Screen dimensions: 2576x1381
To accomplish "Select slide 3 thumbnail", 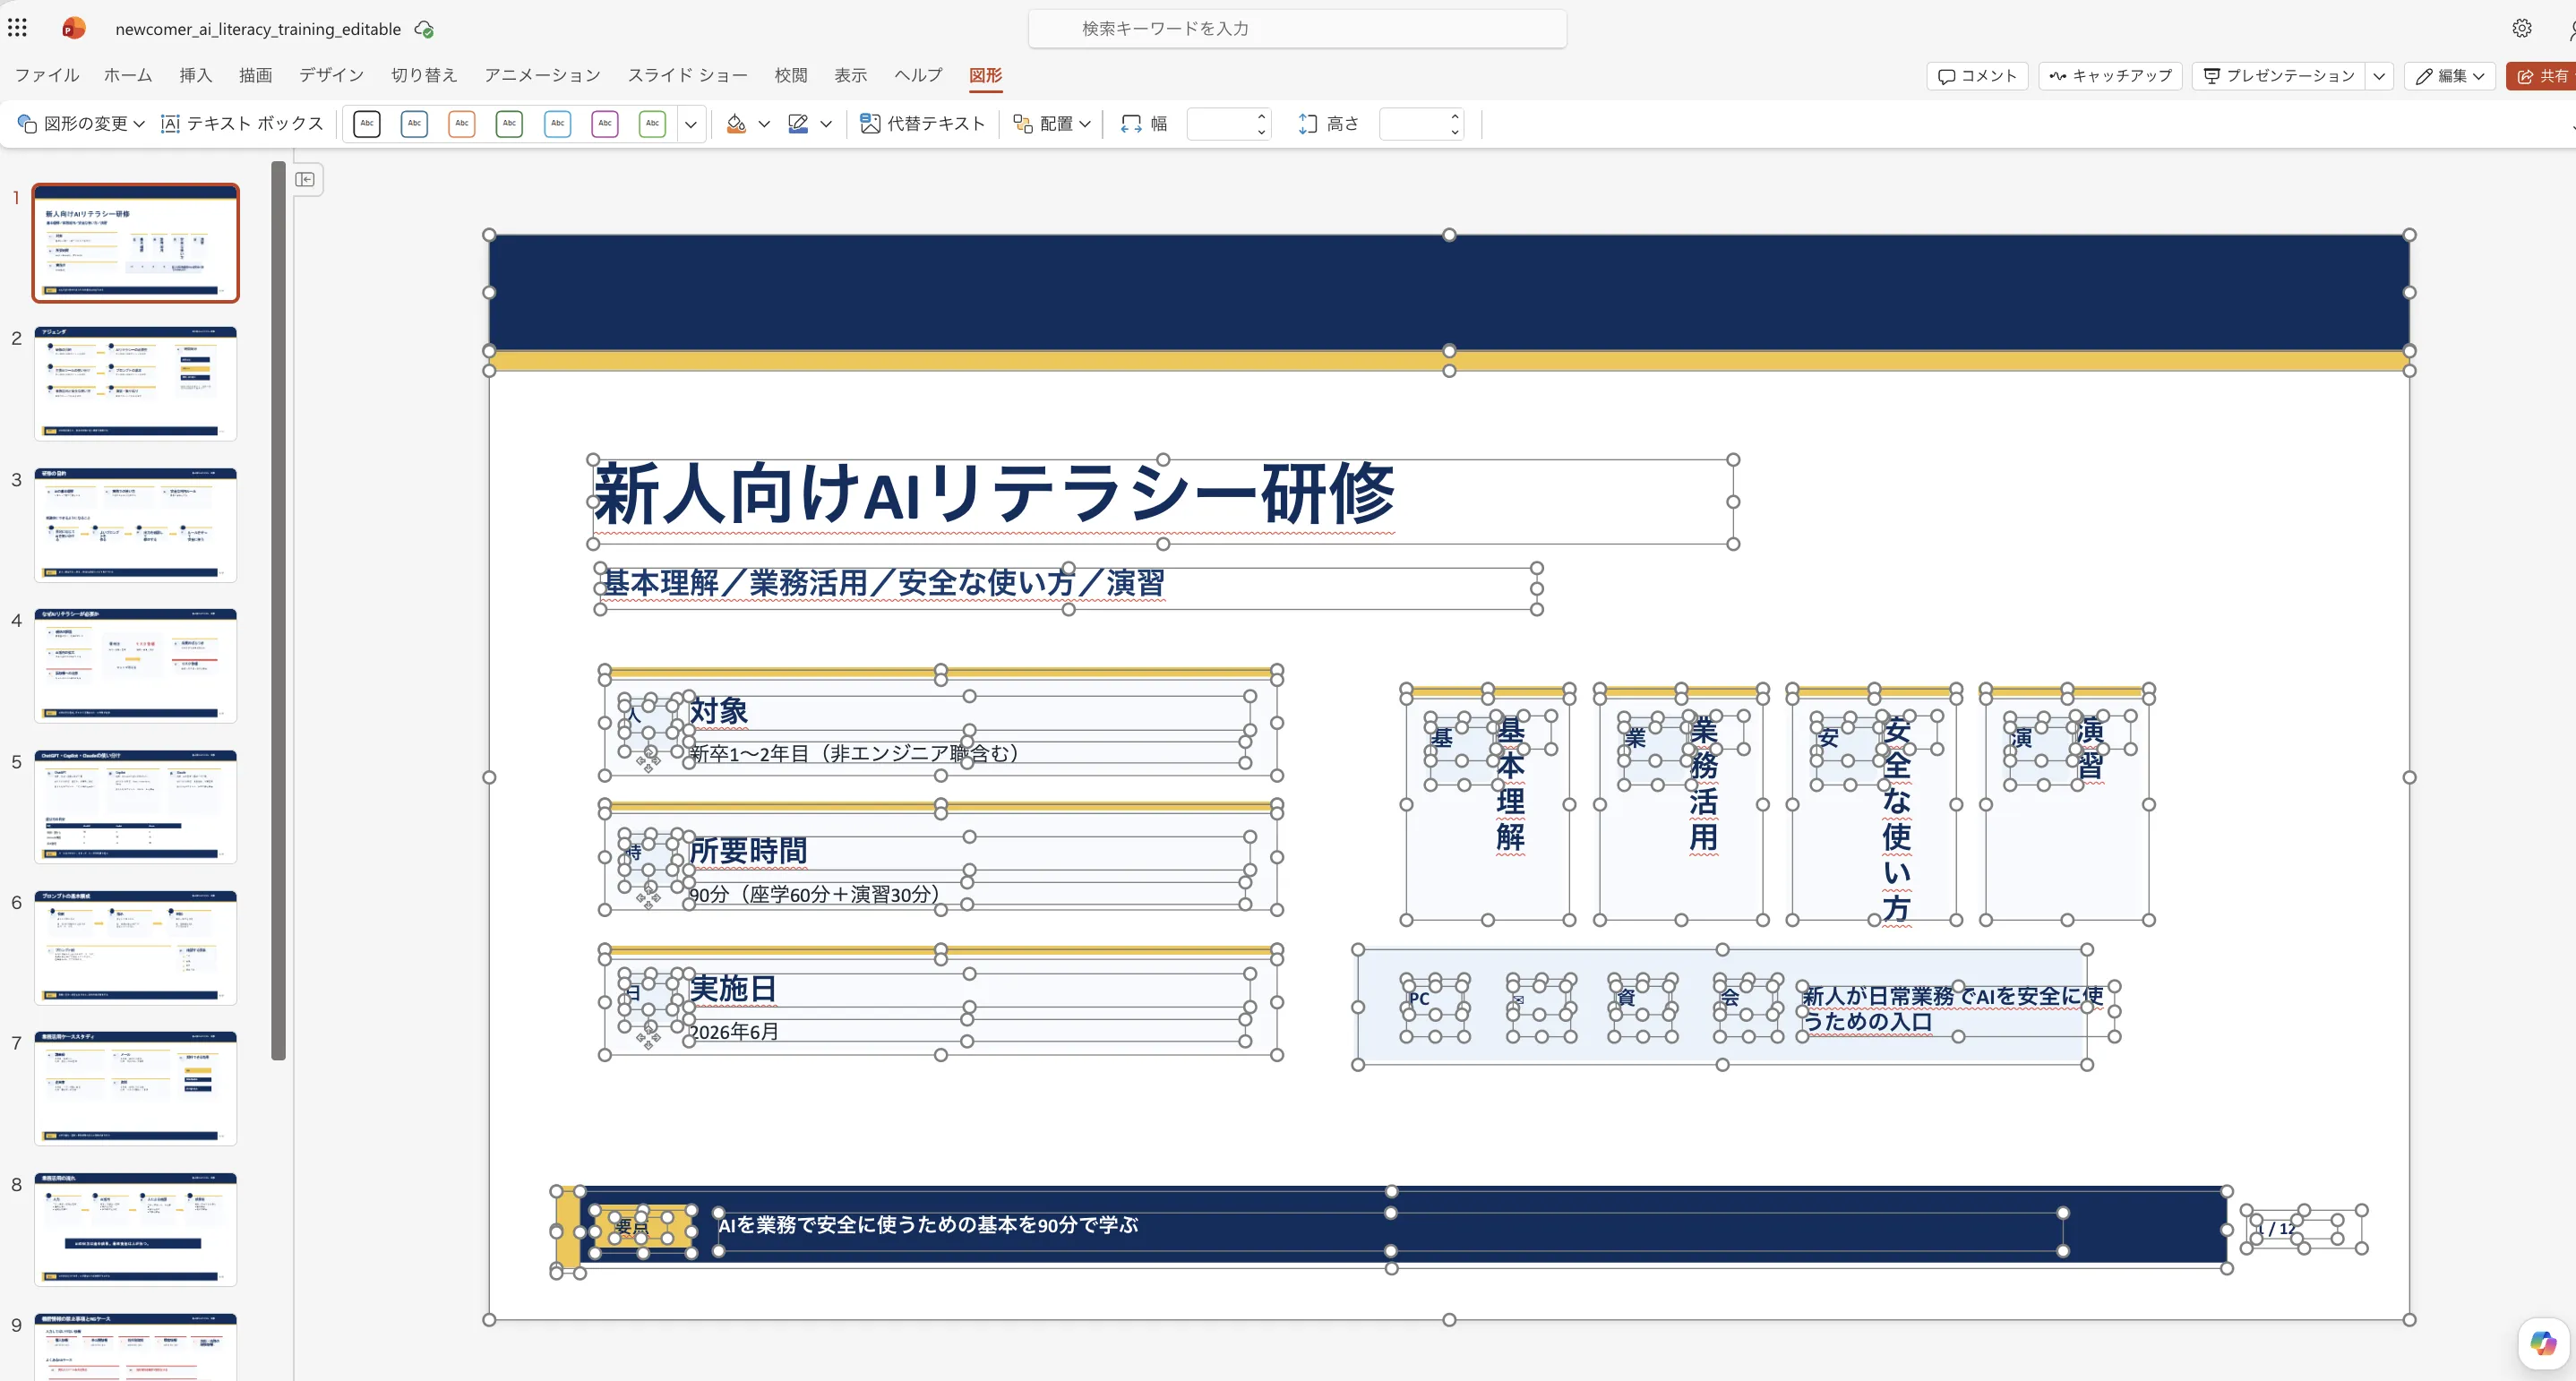I will coord(136,524).
